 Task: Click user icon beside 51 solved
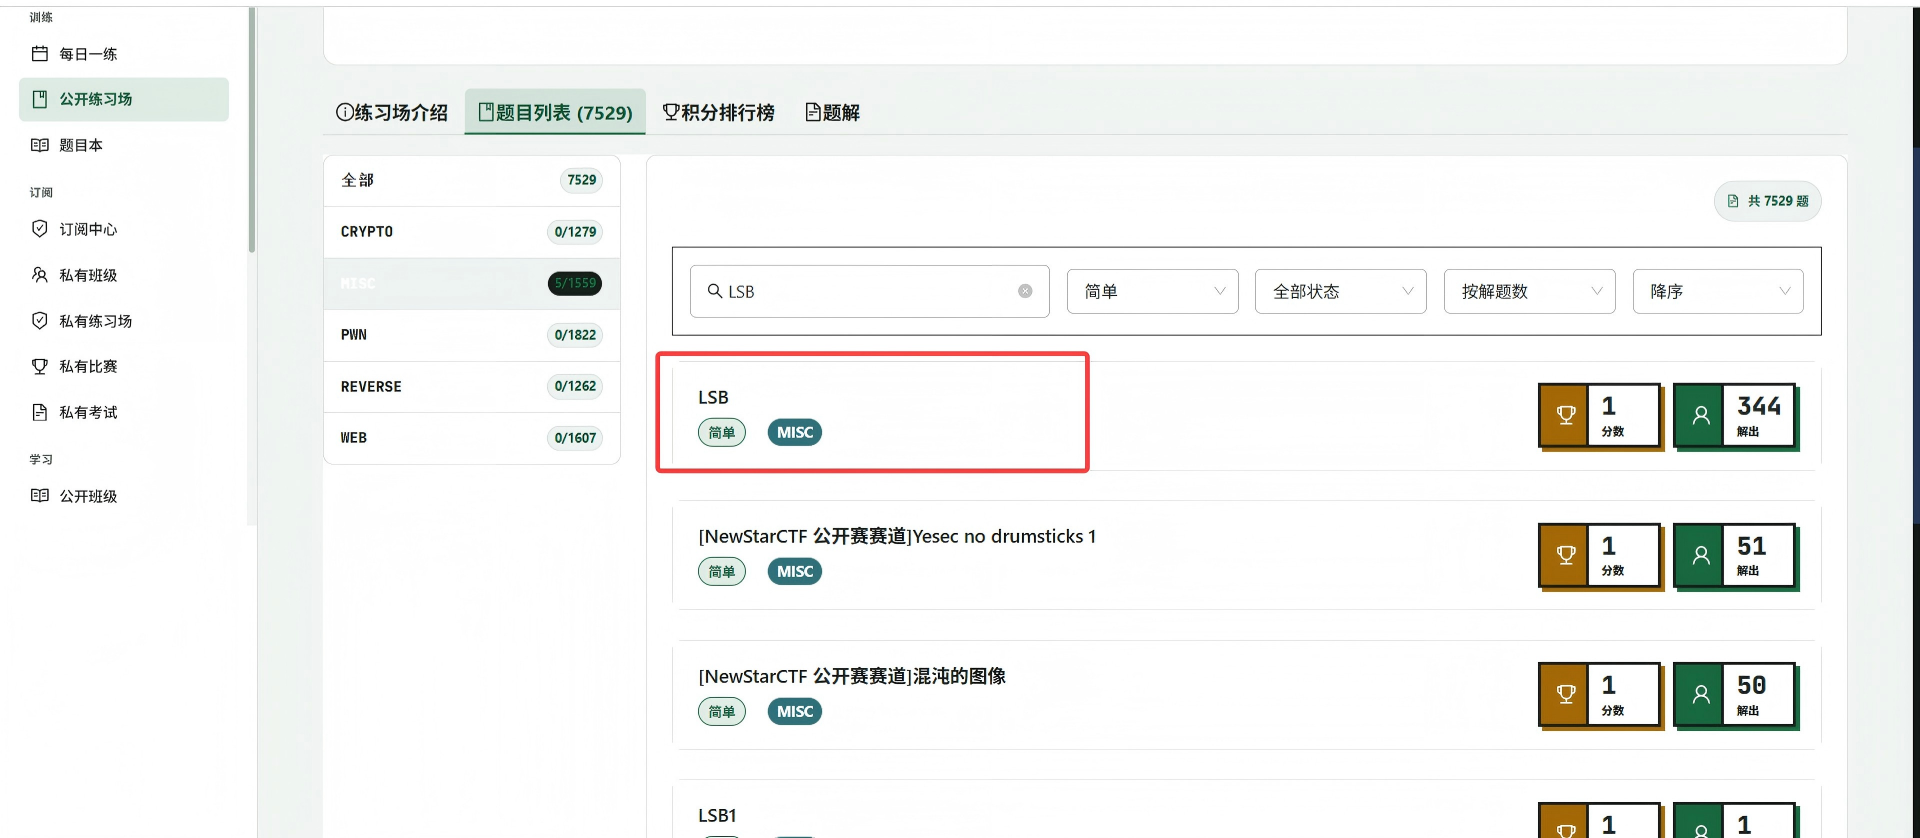[1700, 555]
